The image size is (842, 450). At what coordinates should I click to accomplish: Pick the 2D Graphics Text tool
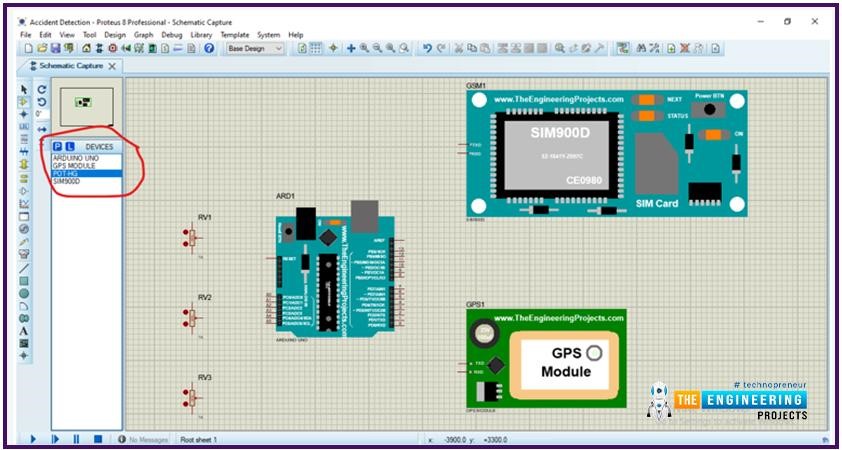[x=24, y=331]
